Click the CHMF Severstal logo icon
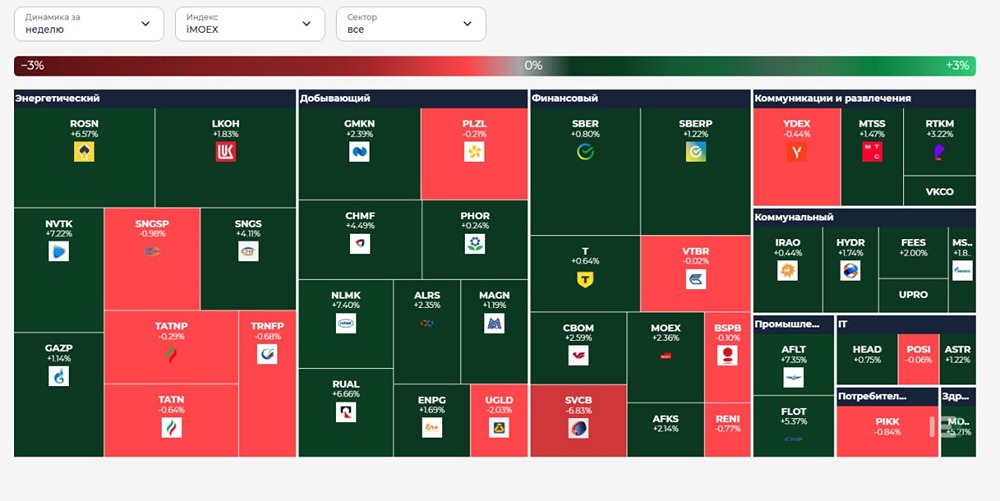This screenshot has width=1000, height=501. click(360, 243)
